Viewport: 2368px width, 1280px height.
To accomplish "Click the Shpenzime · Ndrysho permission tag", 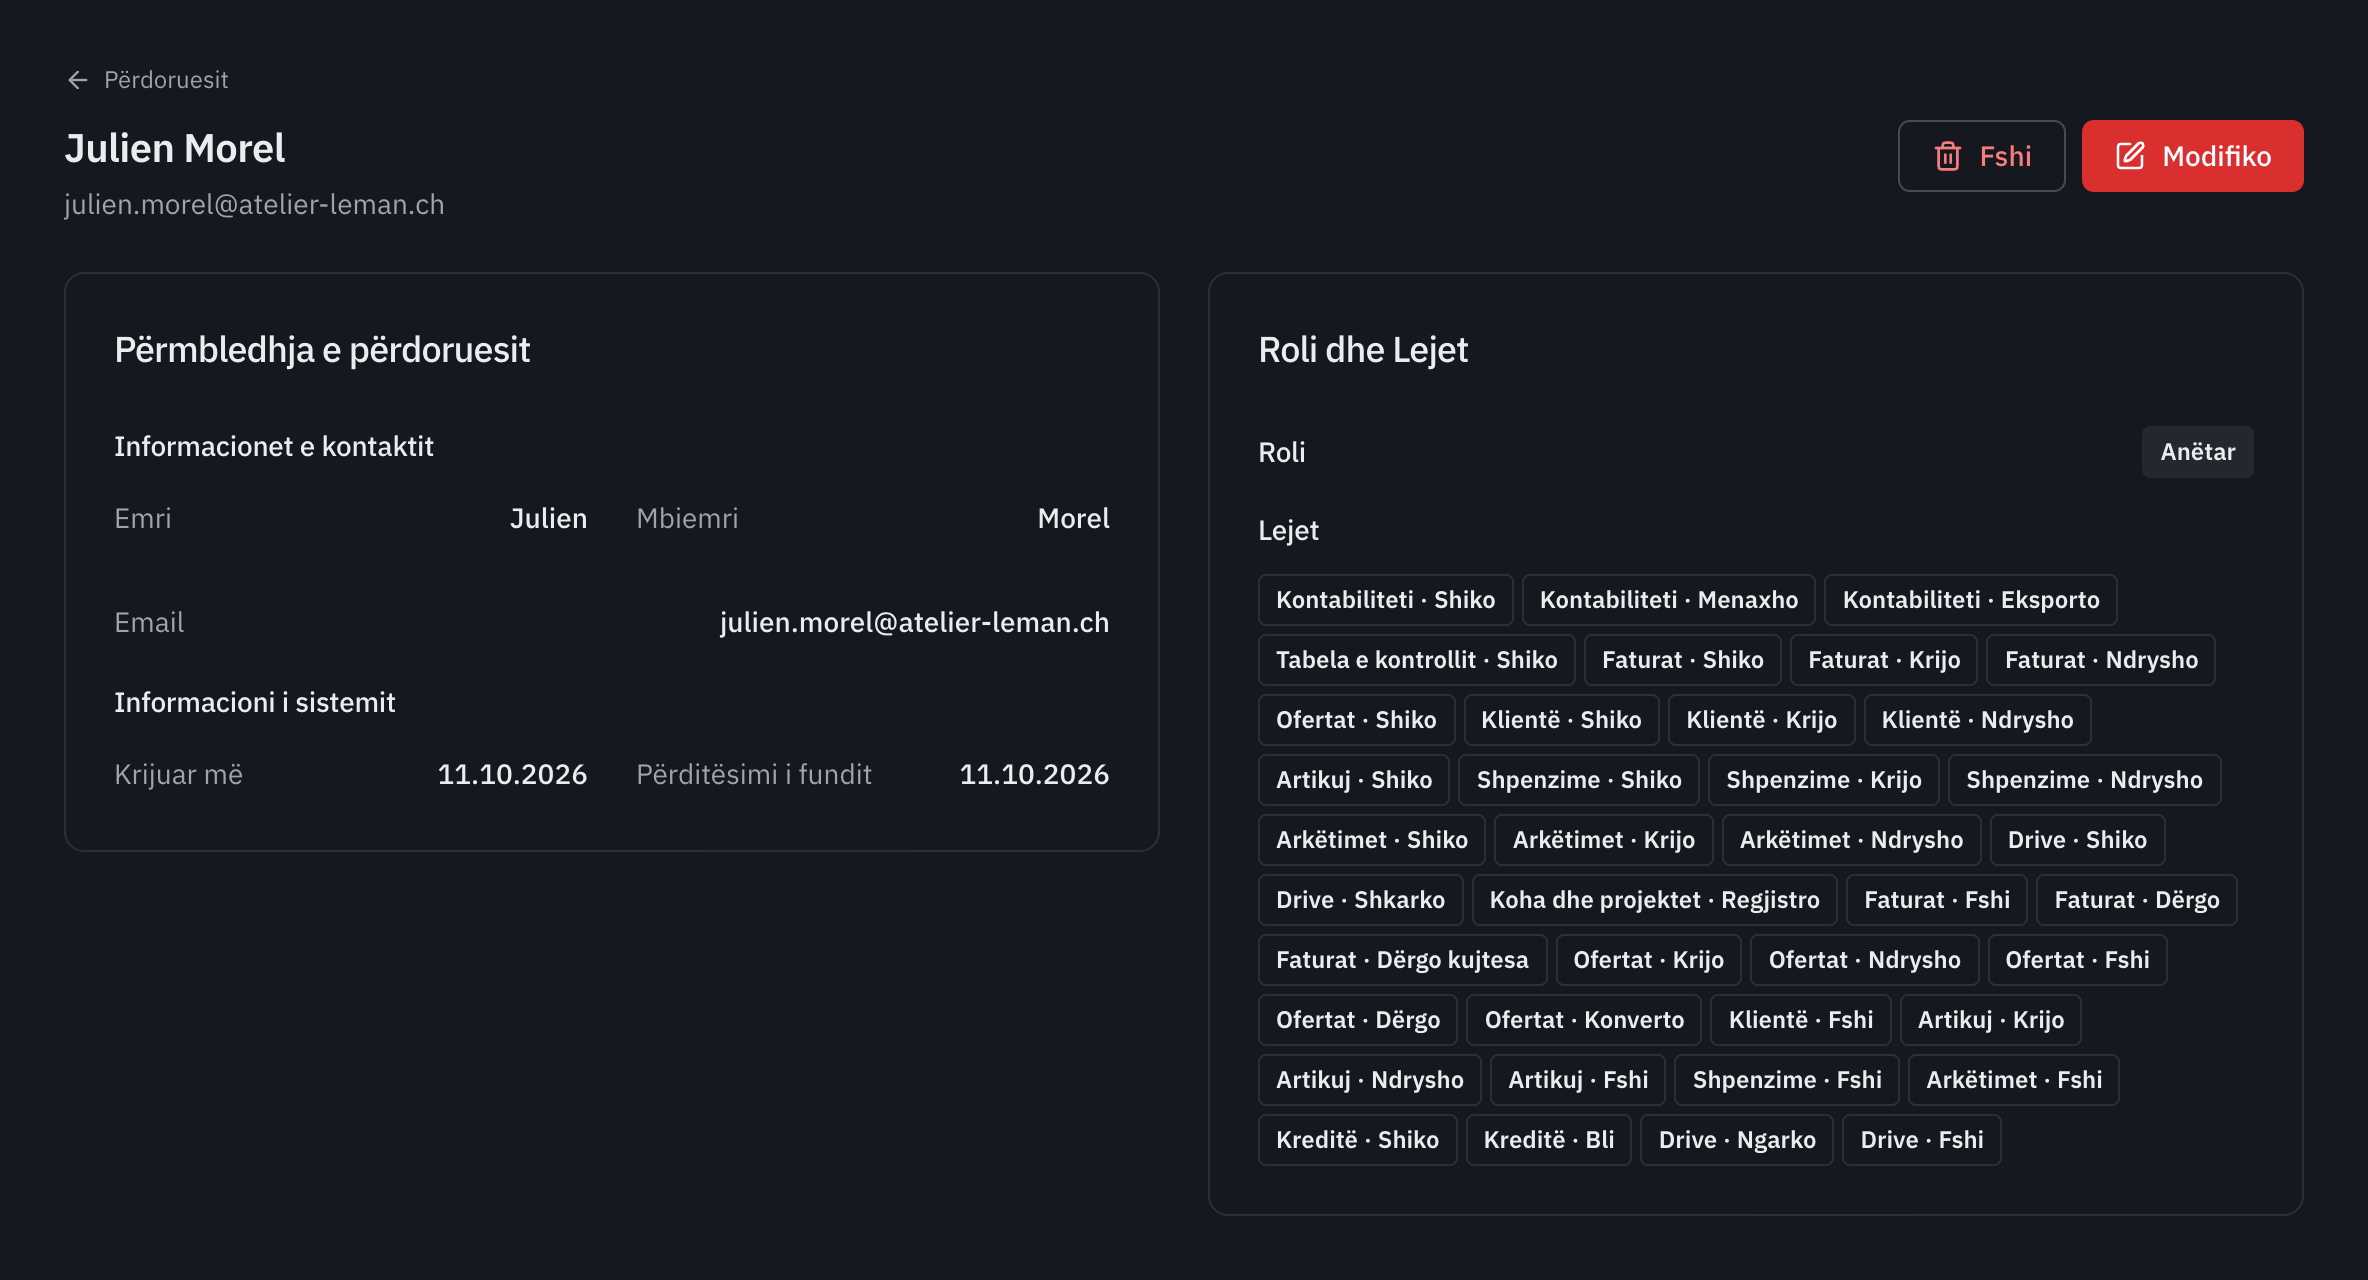I will click(2084, 780).
